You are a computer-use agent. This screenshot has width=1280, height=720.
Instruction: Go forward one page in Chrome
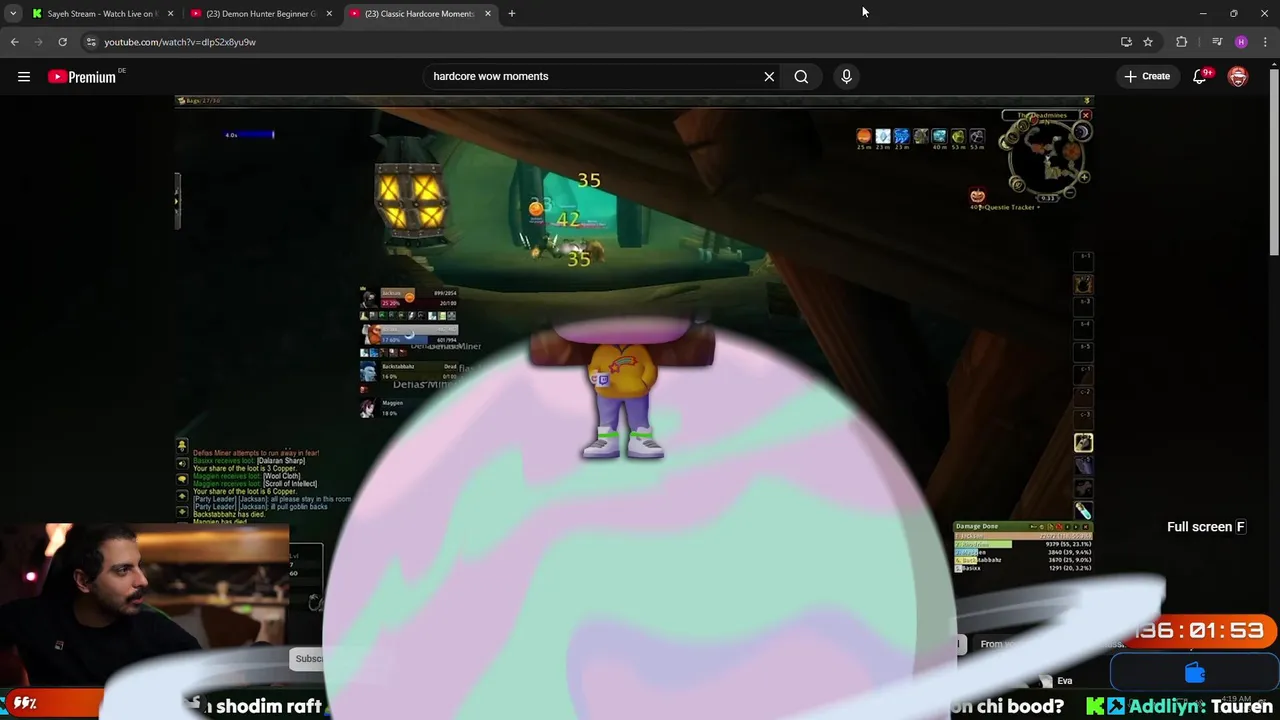pyautogui.click(x=39, y=42)
